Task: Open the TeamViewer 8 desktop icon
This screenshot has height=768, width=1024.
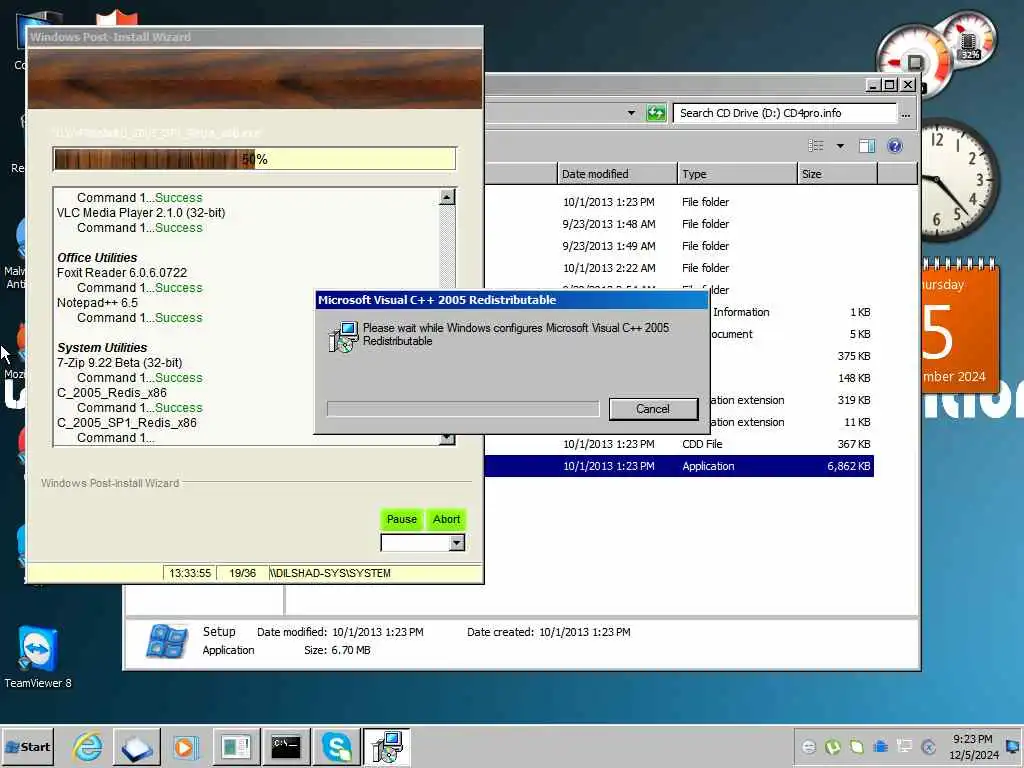Action: (x=38, y=657)
